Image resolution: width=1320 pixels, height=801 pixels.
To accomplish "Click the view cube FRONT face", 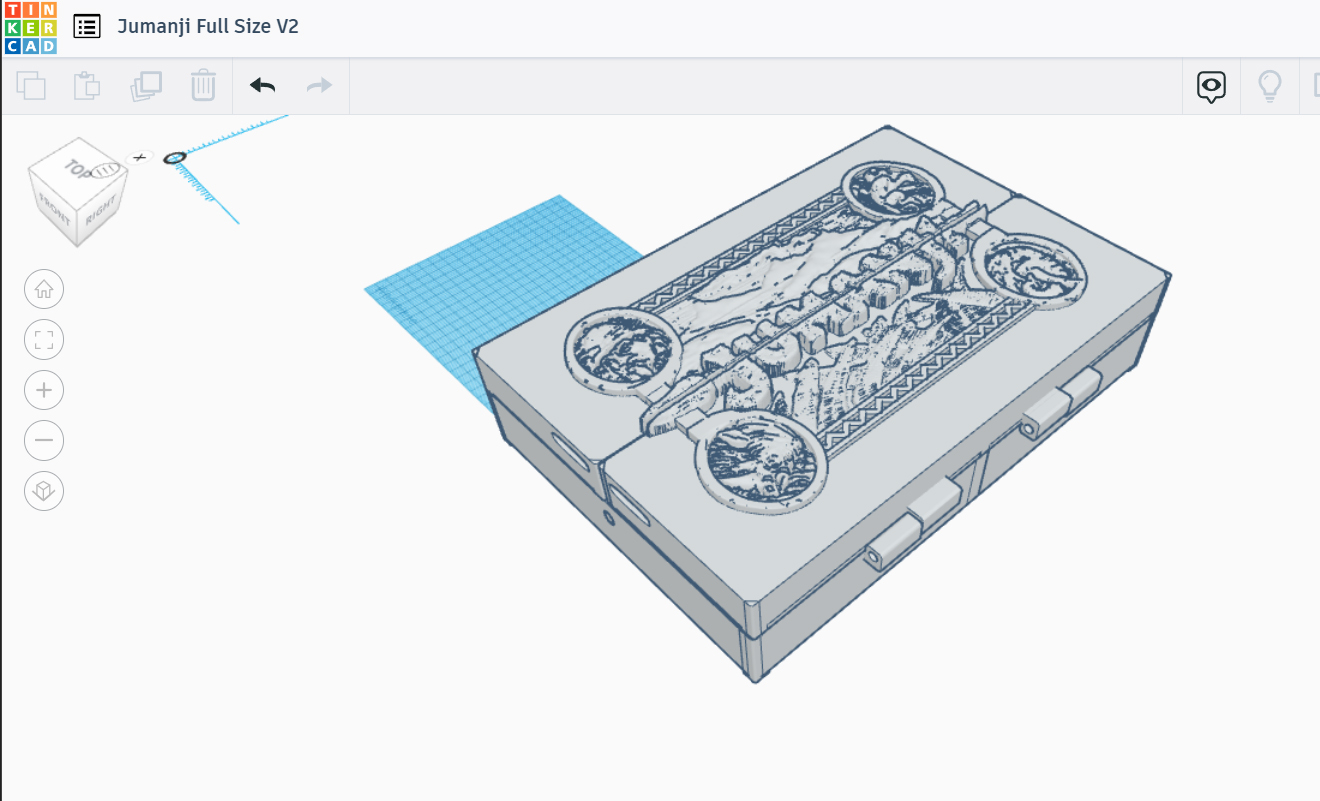I will [53, 208].
